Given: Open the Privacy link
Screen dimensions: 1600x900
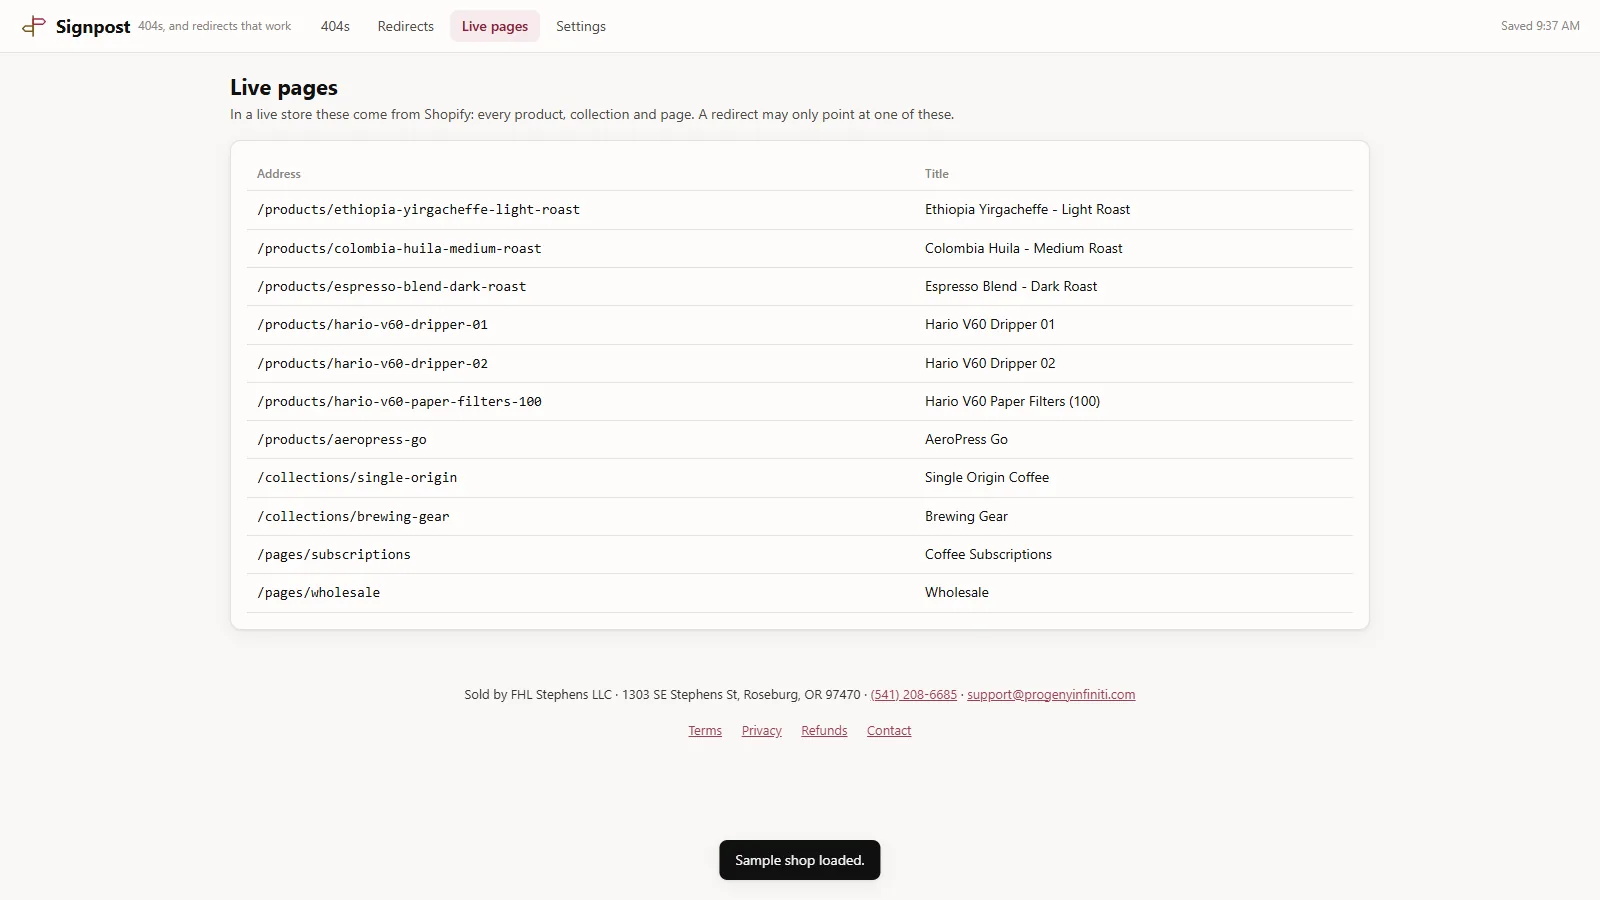Looking at the screenshot, I should 762,731.
